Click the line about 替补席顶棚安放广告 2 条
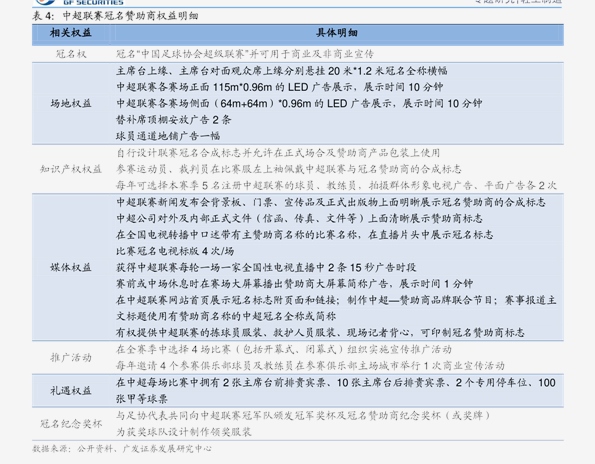The width and height of the screenshot is (595, 464). [173, 120]
